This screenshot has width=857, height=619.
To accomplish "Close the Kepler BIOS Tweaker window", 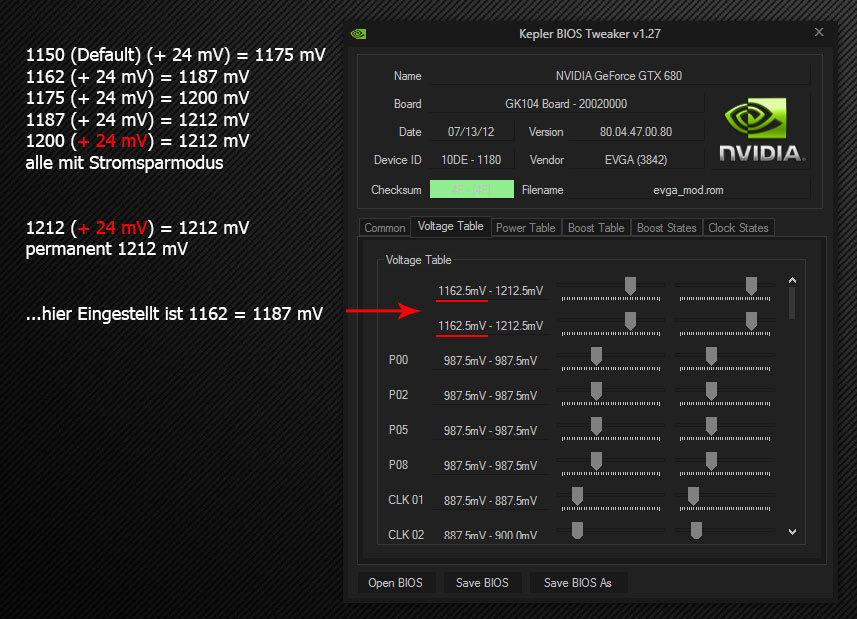I will (819, 32).
